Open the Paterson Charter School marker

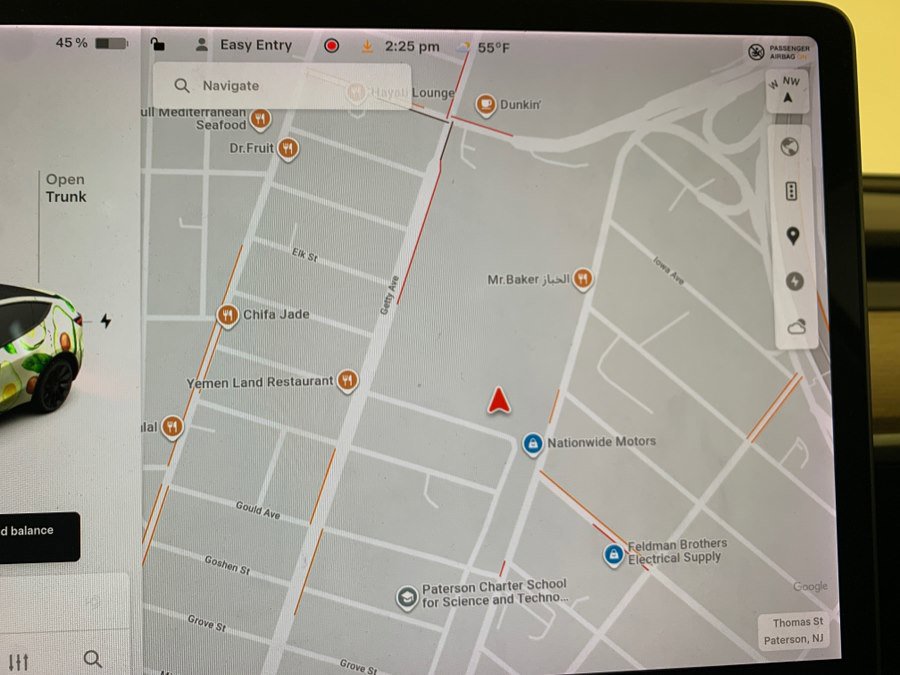pos(407,597)
